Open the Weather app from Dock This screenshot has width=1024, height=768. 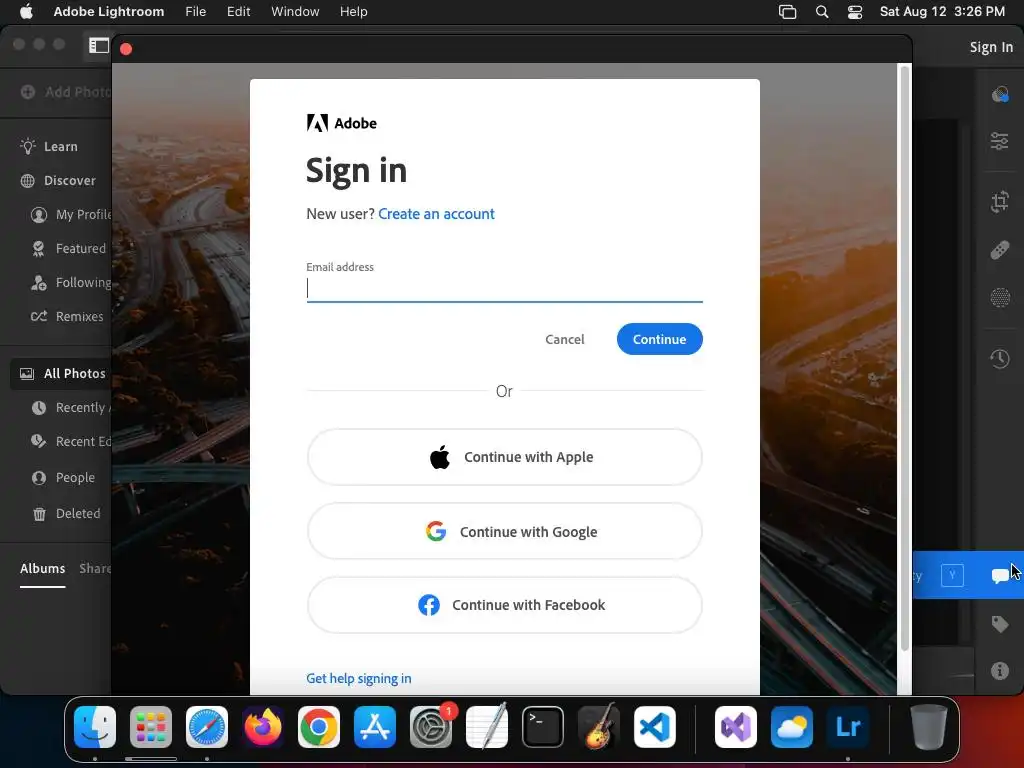point(792,727)
